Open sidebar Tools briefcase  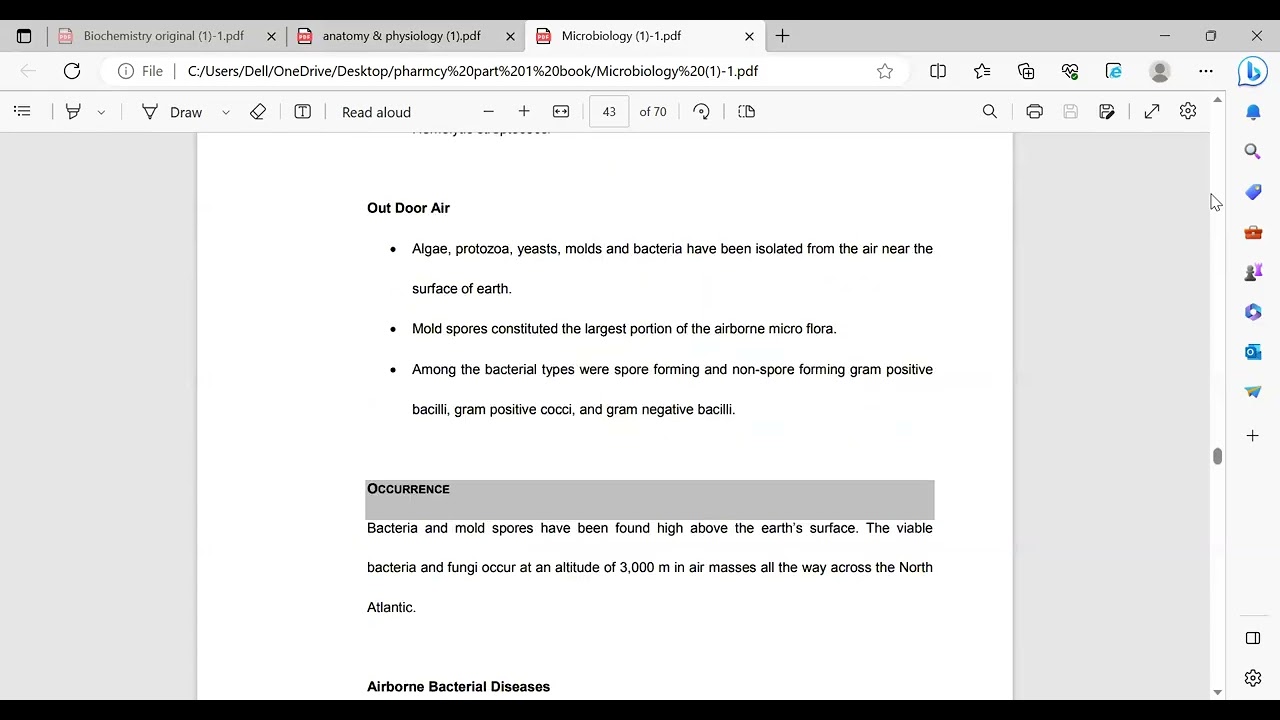(x=1253, y=232)
